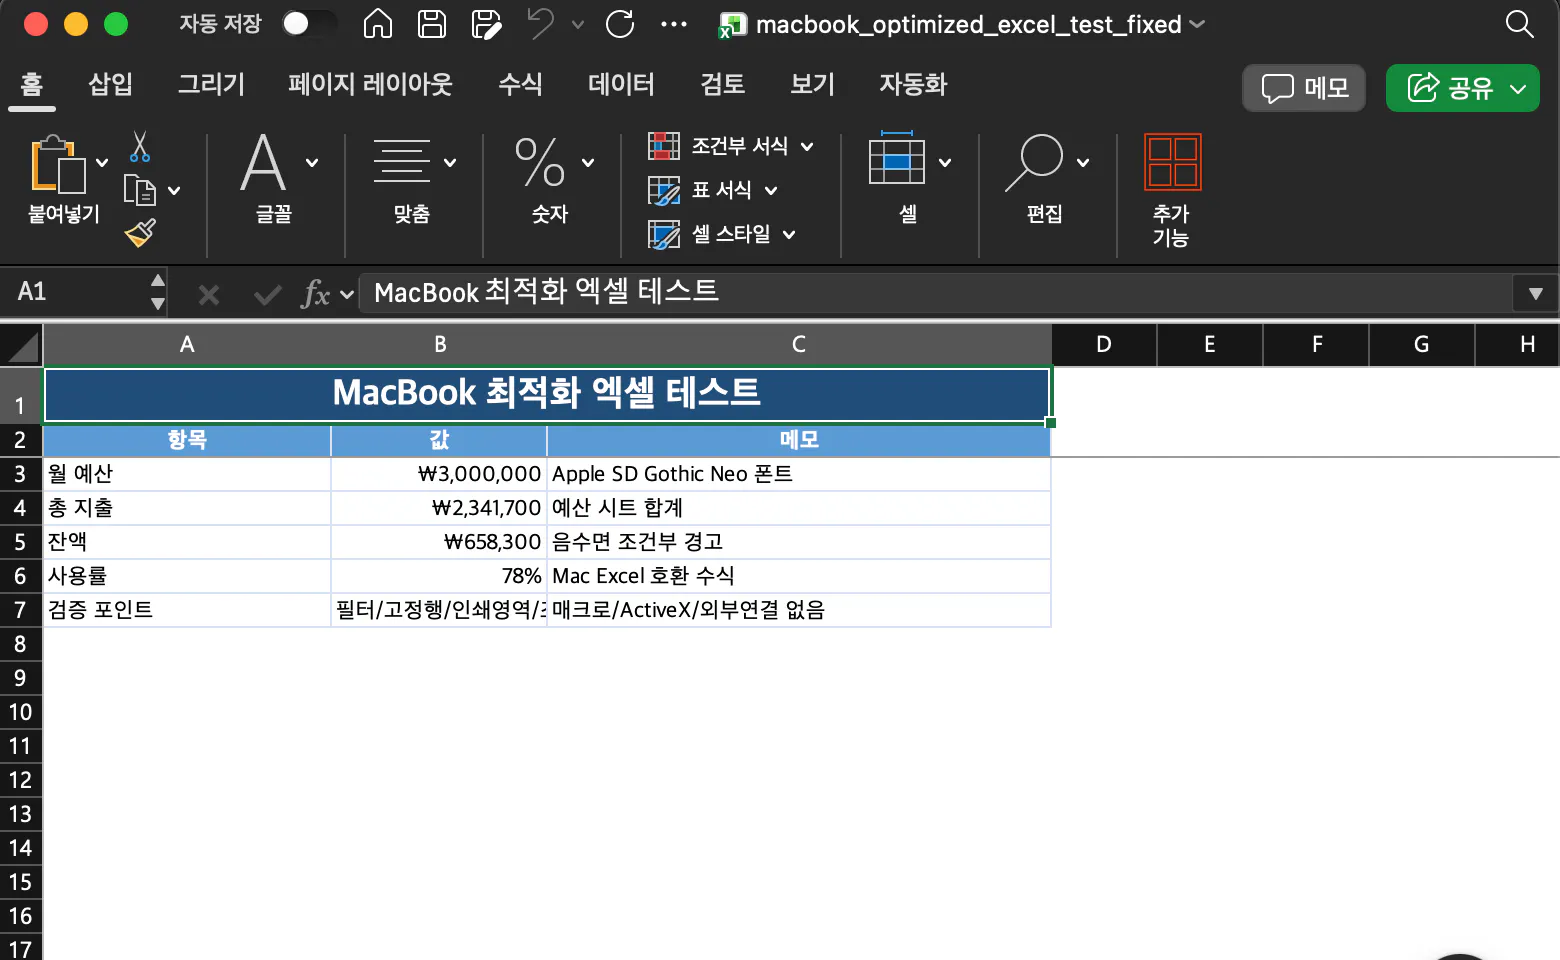This screenshot has height=960, width=1560.
Task: Expand the 숫자 (Number) group dropdown
Action: (588, 163)
